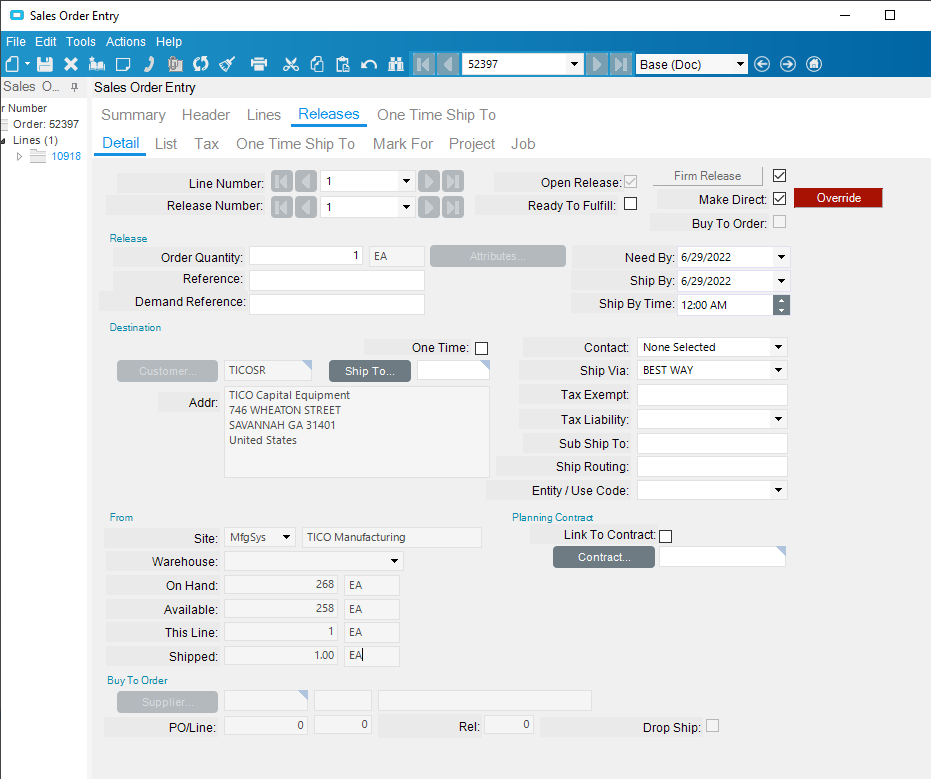Open the Contact None Selected dropdown
This screenshot has height=779, width=931.
[x=778, y=347]
